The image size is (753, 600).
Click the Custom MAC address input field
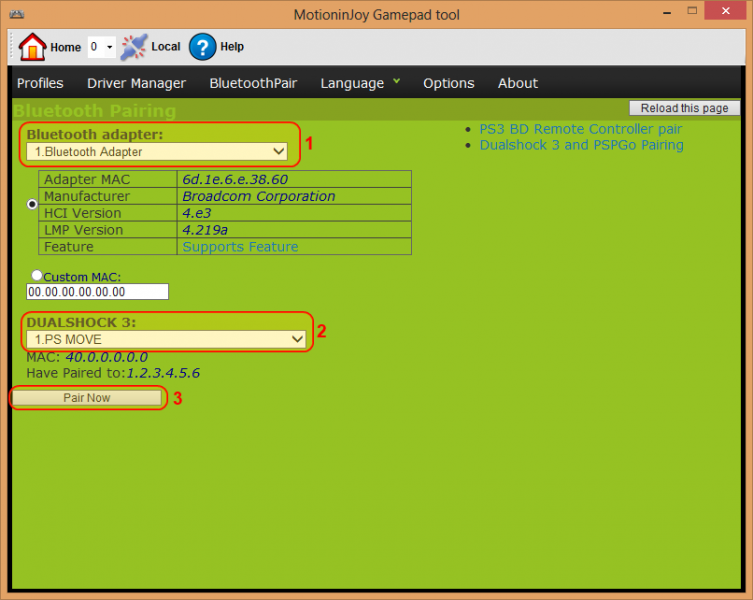point(97,292)
